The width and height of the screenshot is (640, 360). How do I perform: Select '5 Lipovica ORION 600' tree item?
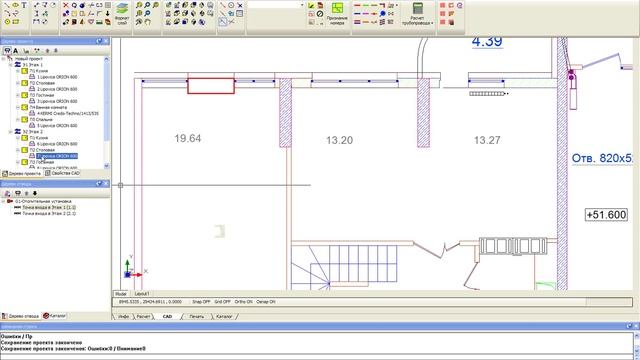point(57,126)
